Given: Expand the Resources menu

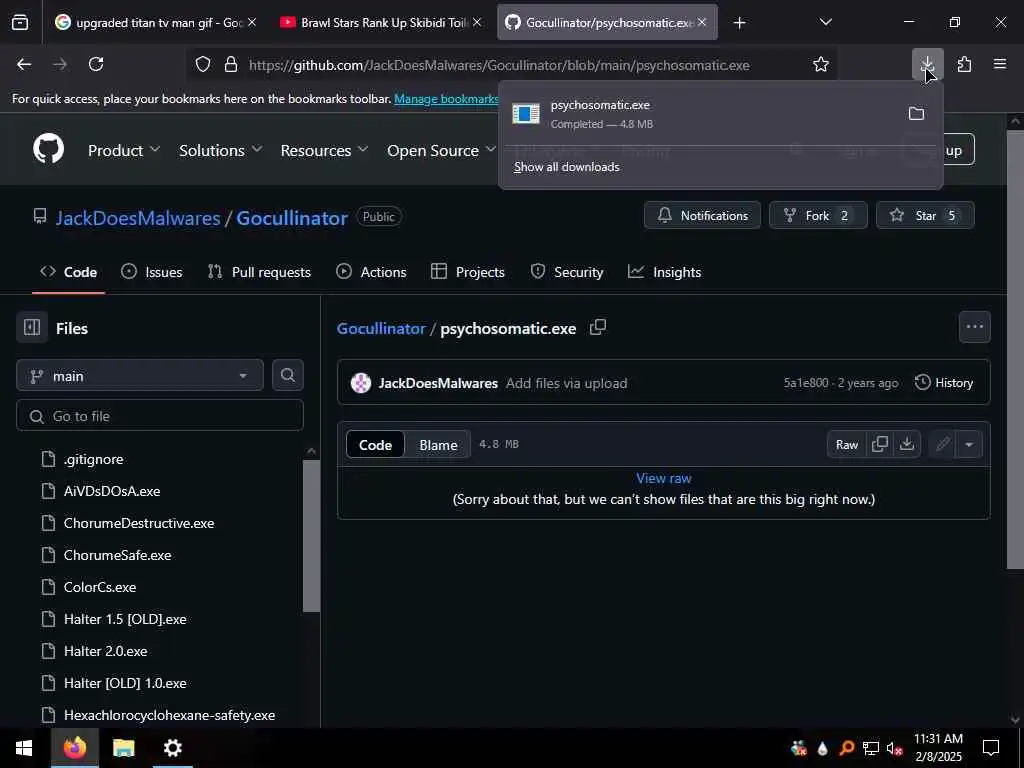Looking at the screenshot, I should point(325,150).
